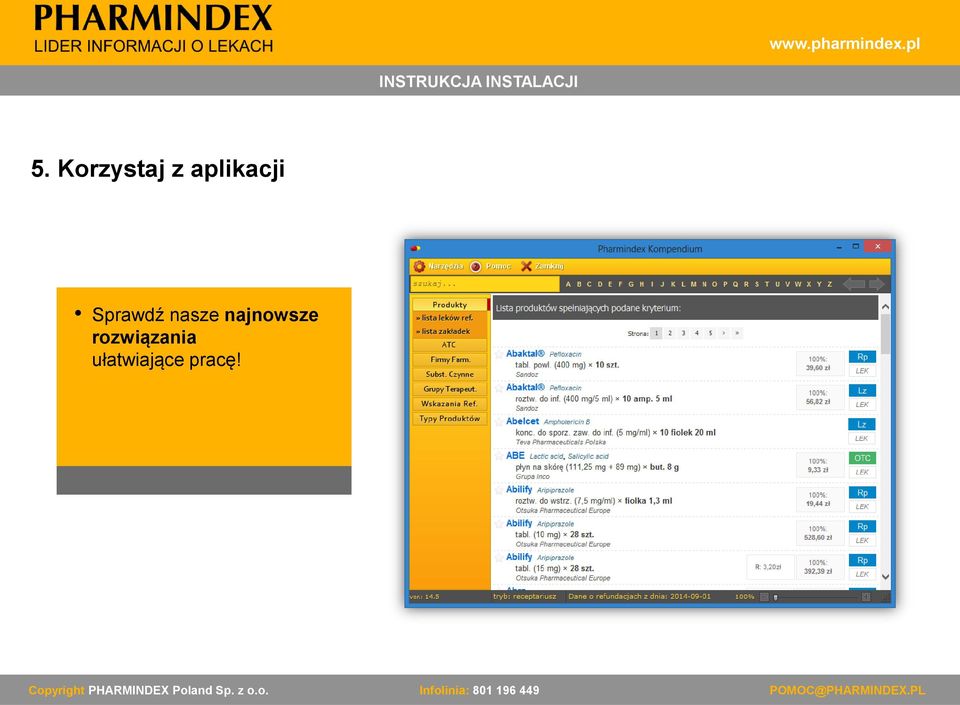Viewport: 960px width, 705px height.
Task: Go to page 2 of results
Action: (x=670, y=334)
